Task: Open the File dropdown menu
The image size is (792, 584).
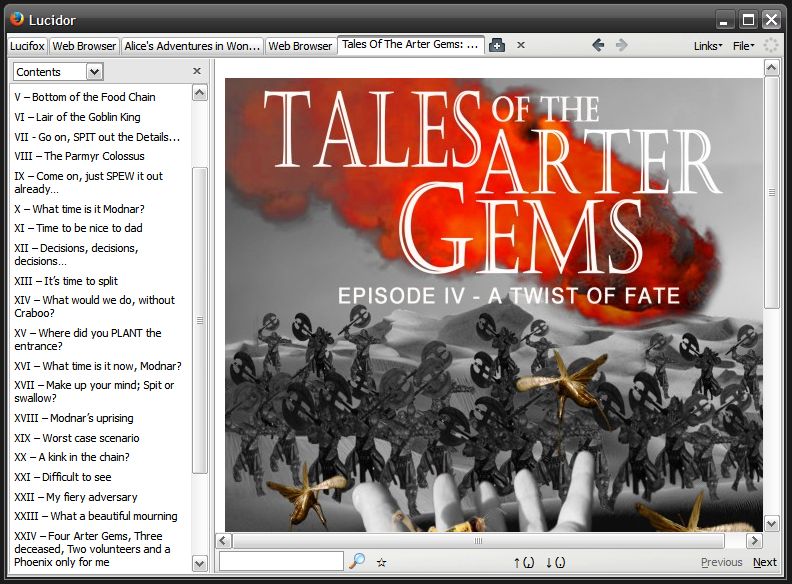Action: [x=744, y=46]
